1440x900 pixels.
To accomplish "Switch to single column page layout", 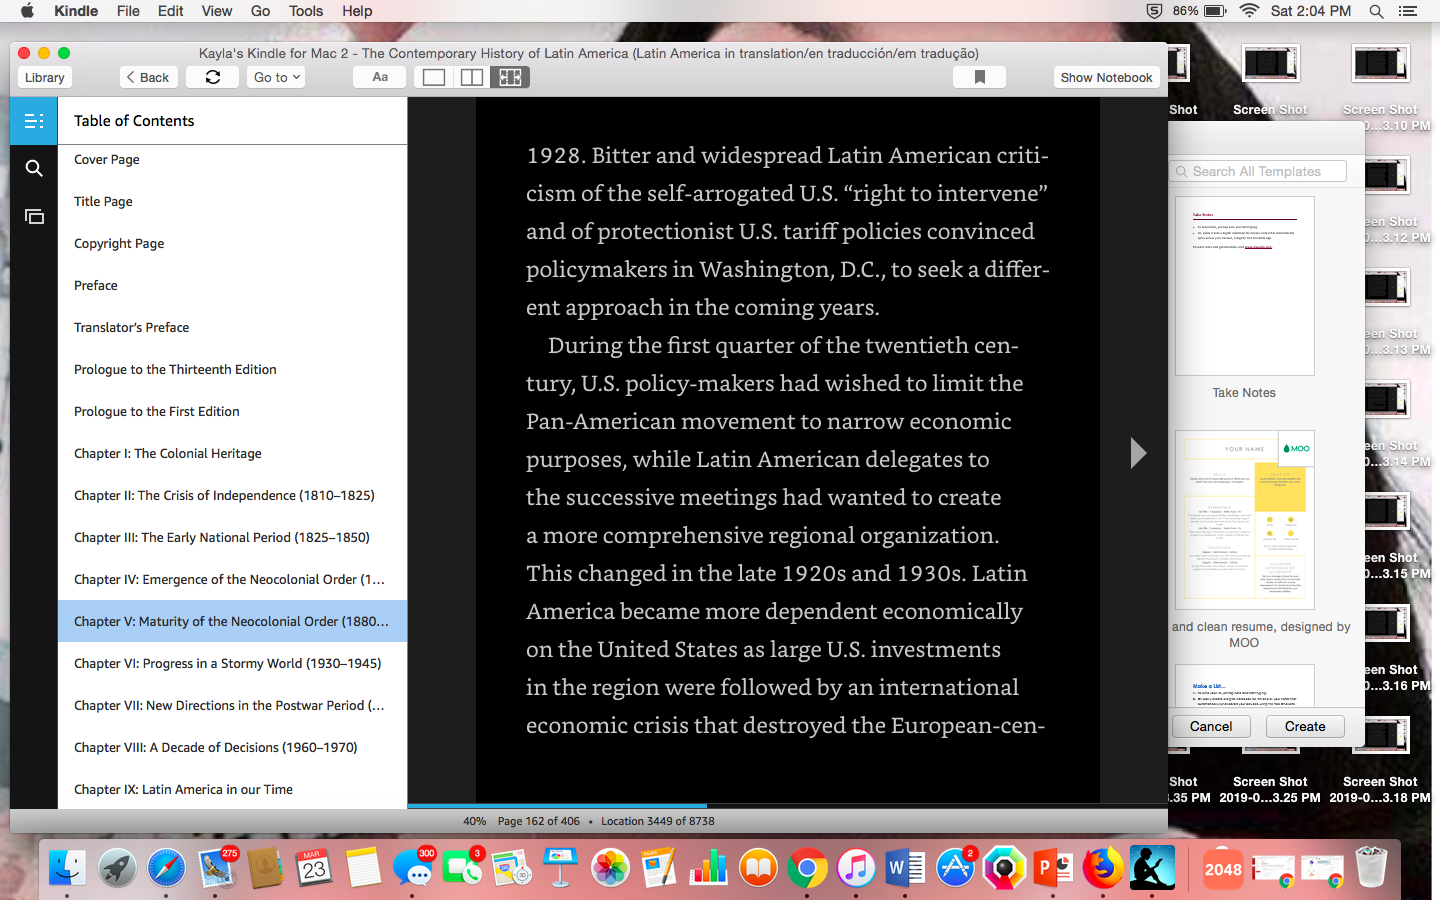I will point(434,77).
